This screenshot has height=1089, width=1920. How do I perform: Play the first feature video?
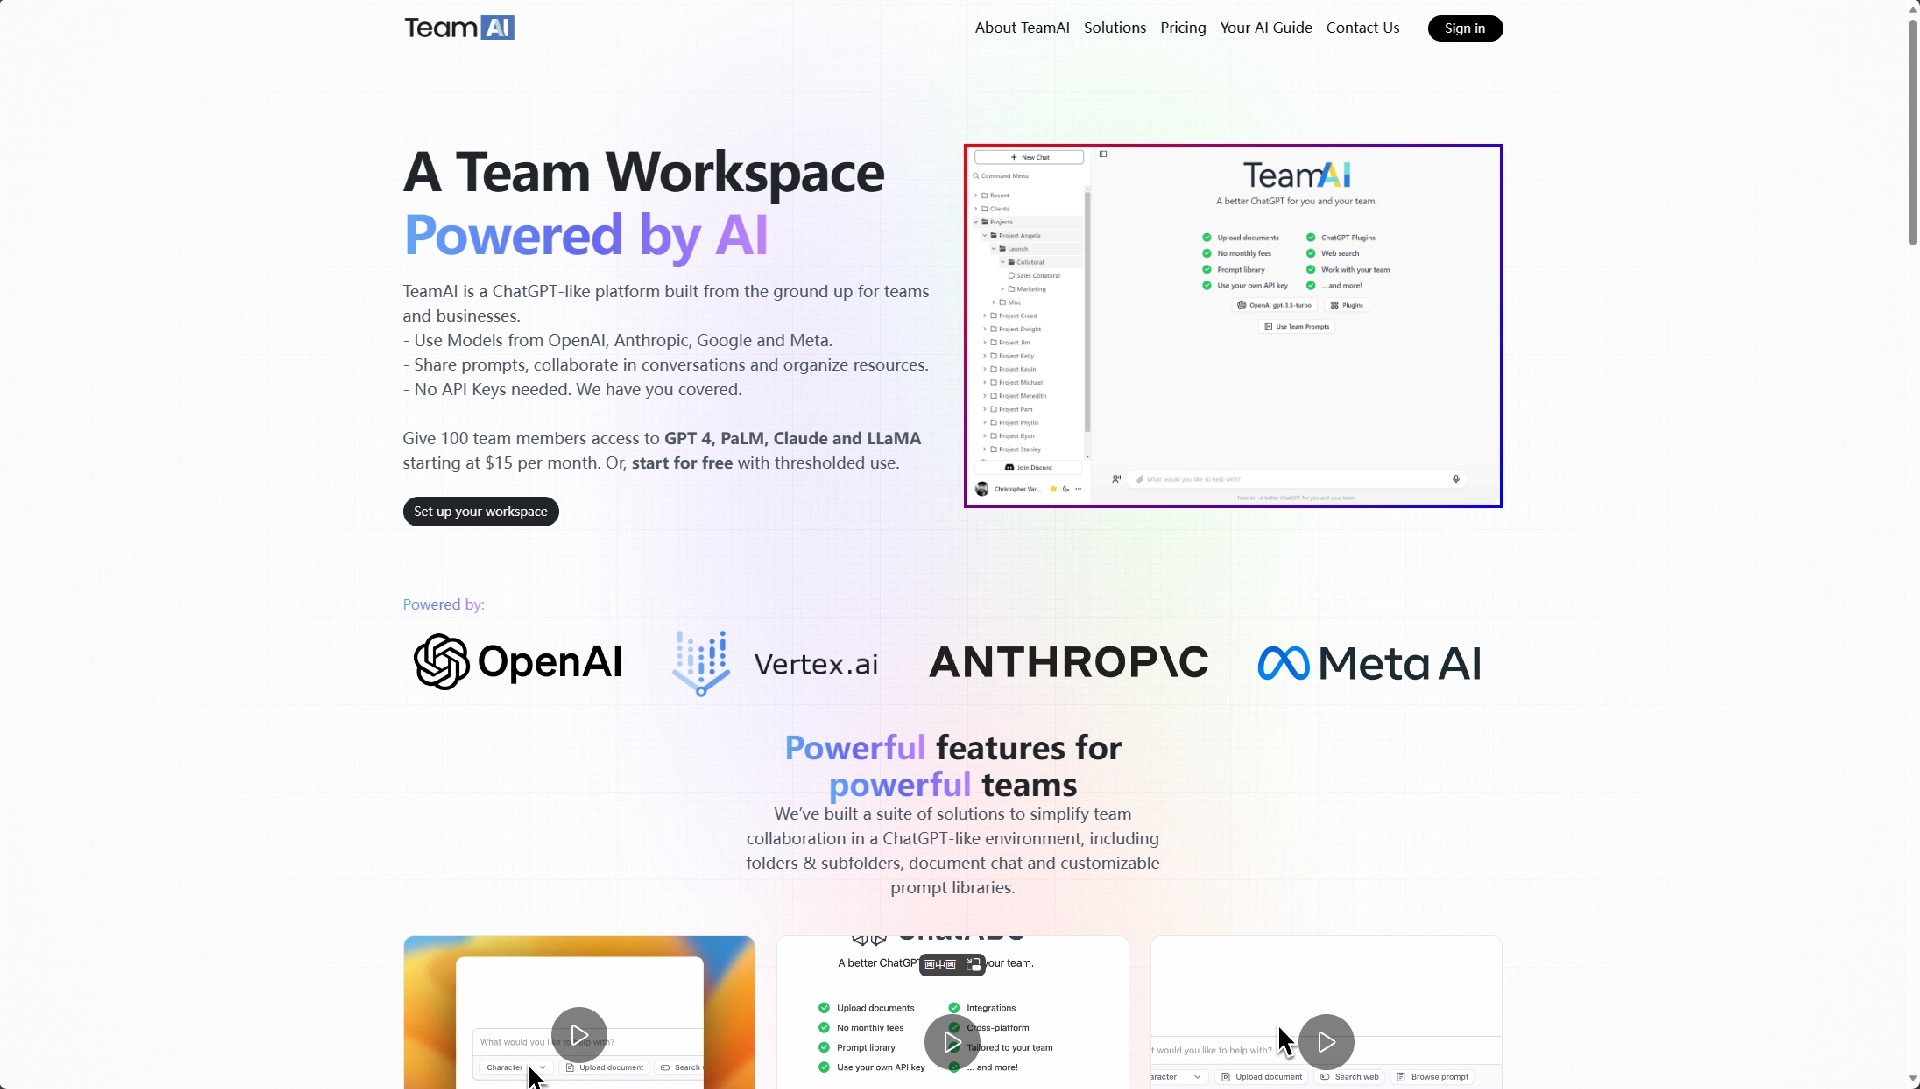[579, 1034]
